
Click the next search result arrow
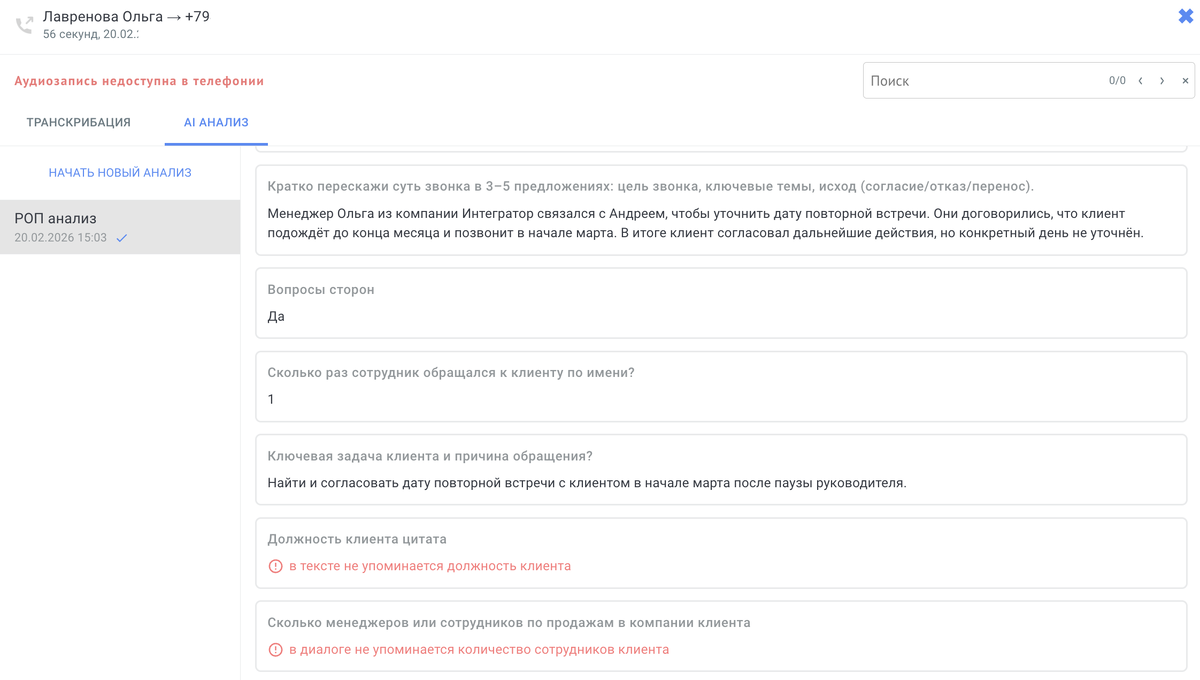coord(1163,81)
